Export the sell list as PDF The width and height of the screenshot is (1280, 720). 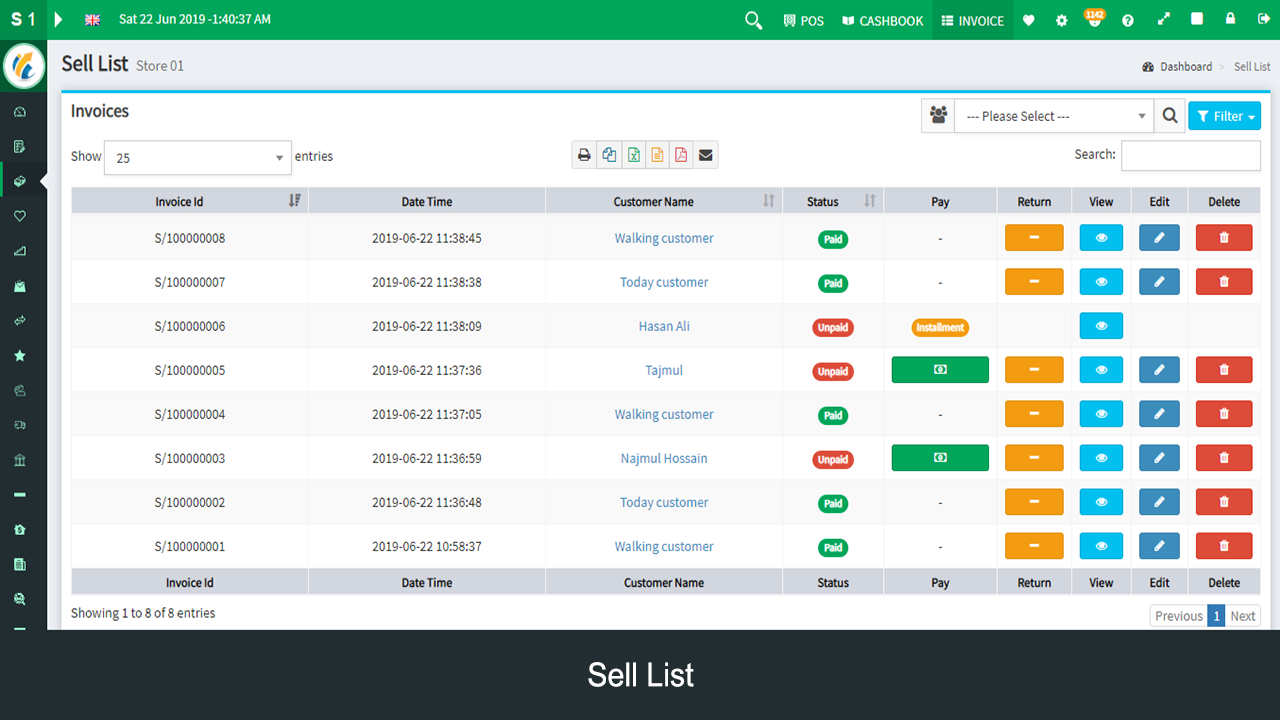[x=681, y=155]
